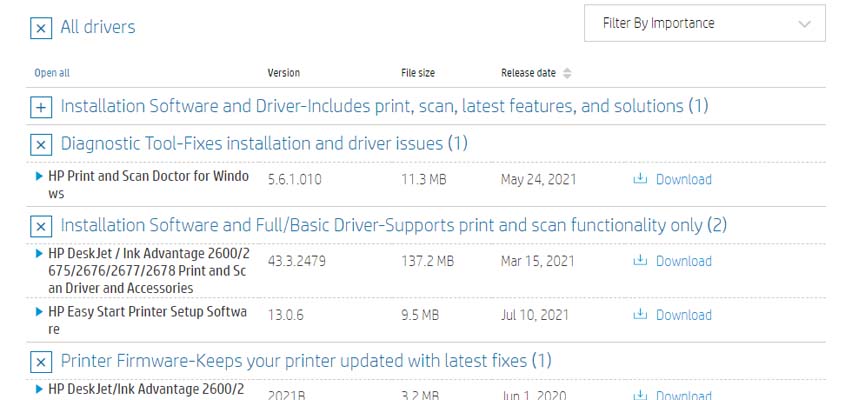Open the Filter By Importance dropdown

tap(705, 23)
